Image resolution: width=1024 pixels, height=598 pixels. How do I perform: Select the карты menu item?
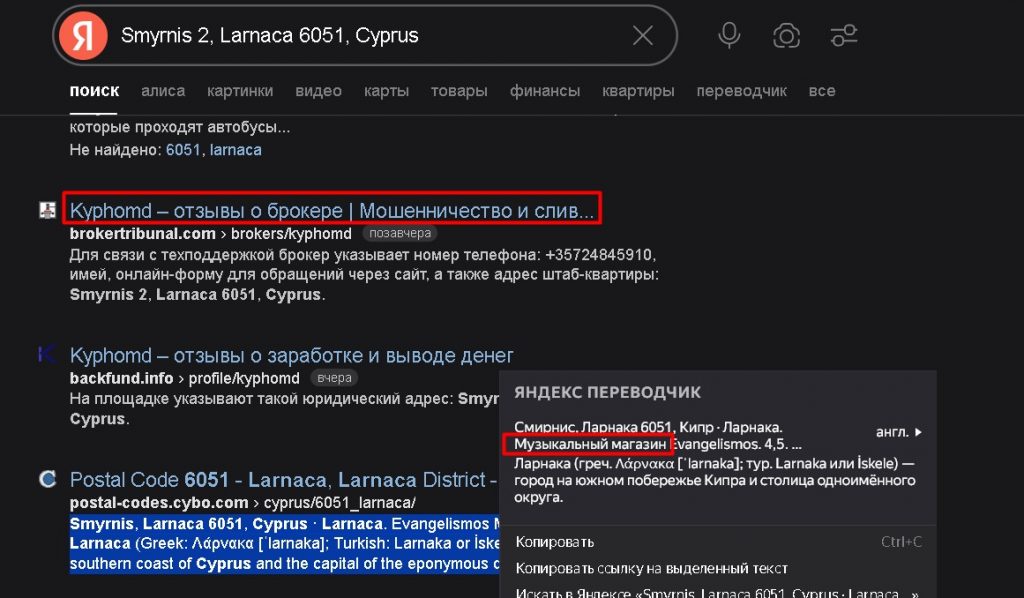pos(386,90)
